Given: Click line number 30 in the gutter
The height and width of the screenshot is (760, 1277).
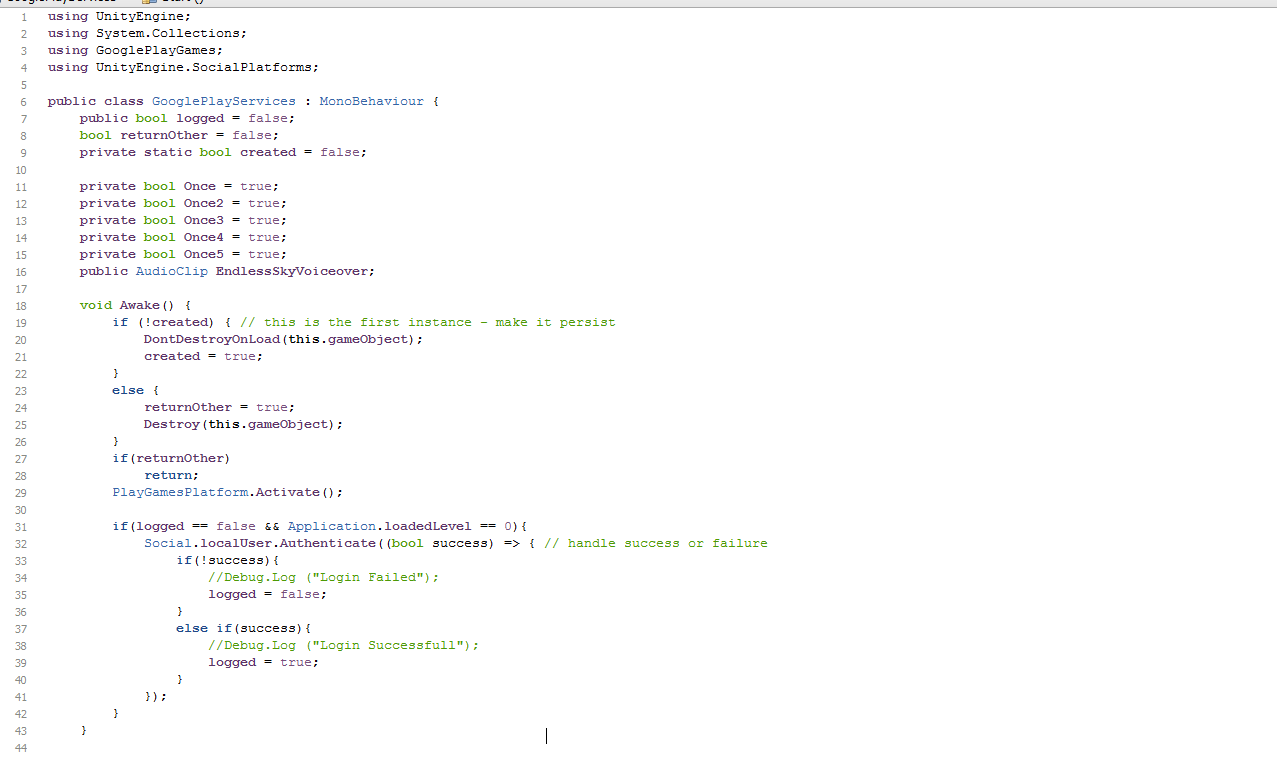Looking at the screenshot, I should coord(21,509).
